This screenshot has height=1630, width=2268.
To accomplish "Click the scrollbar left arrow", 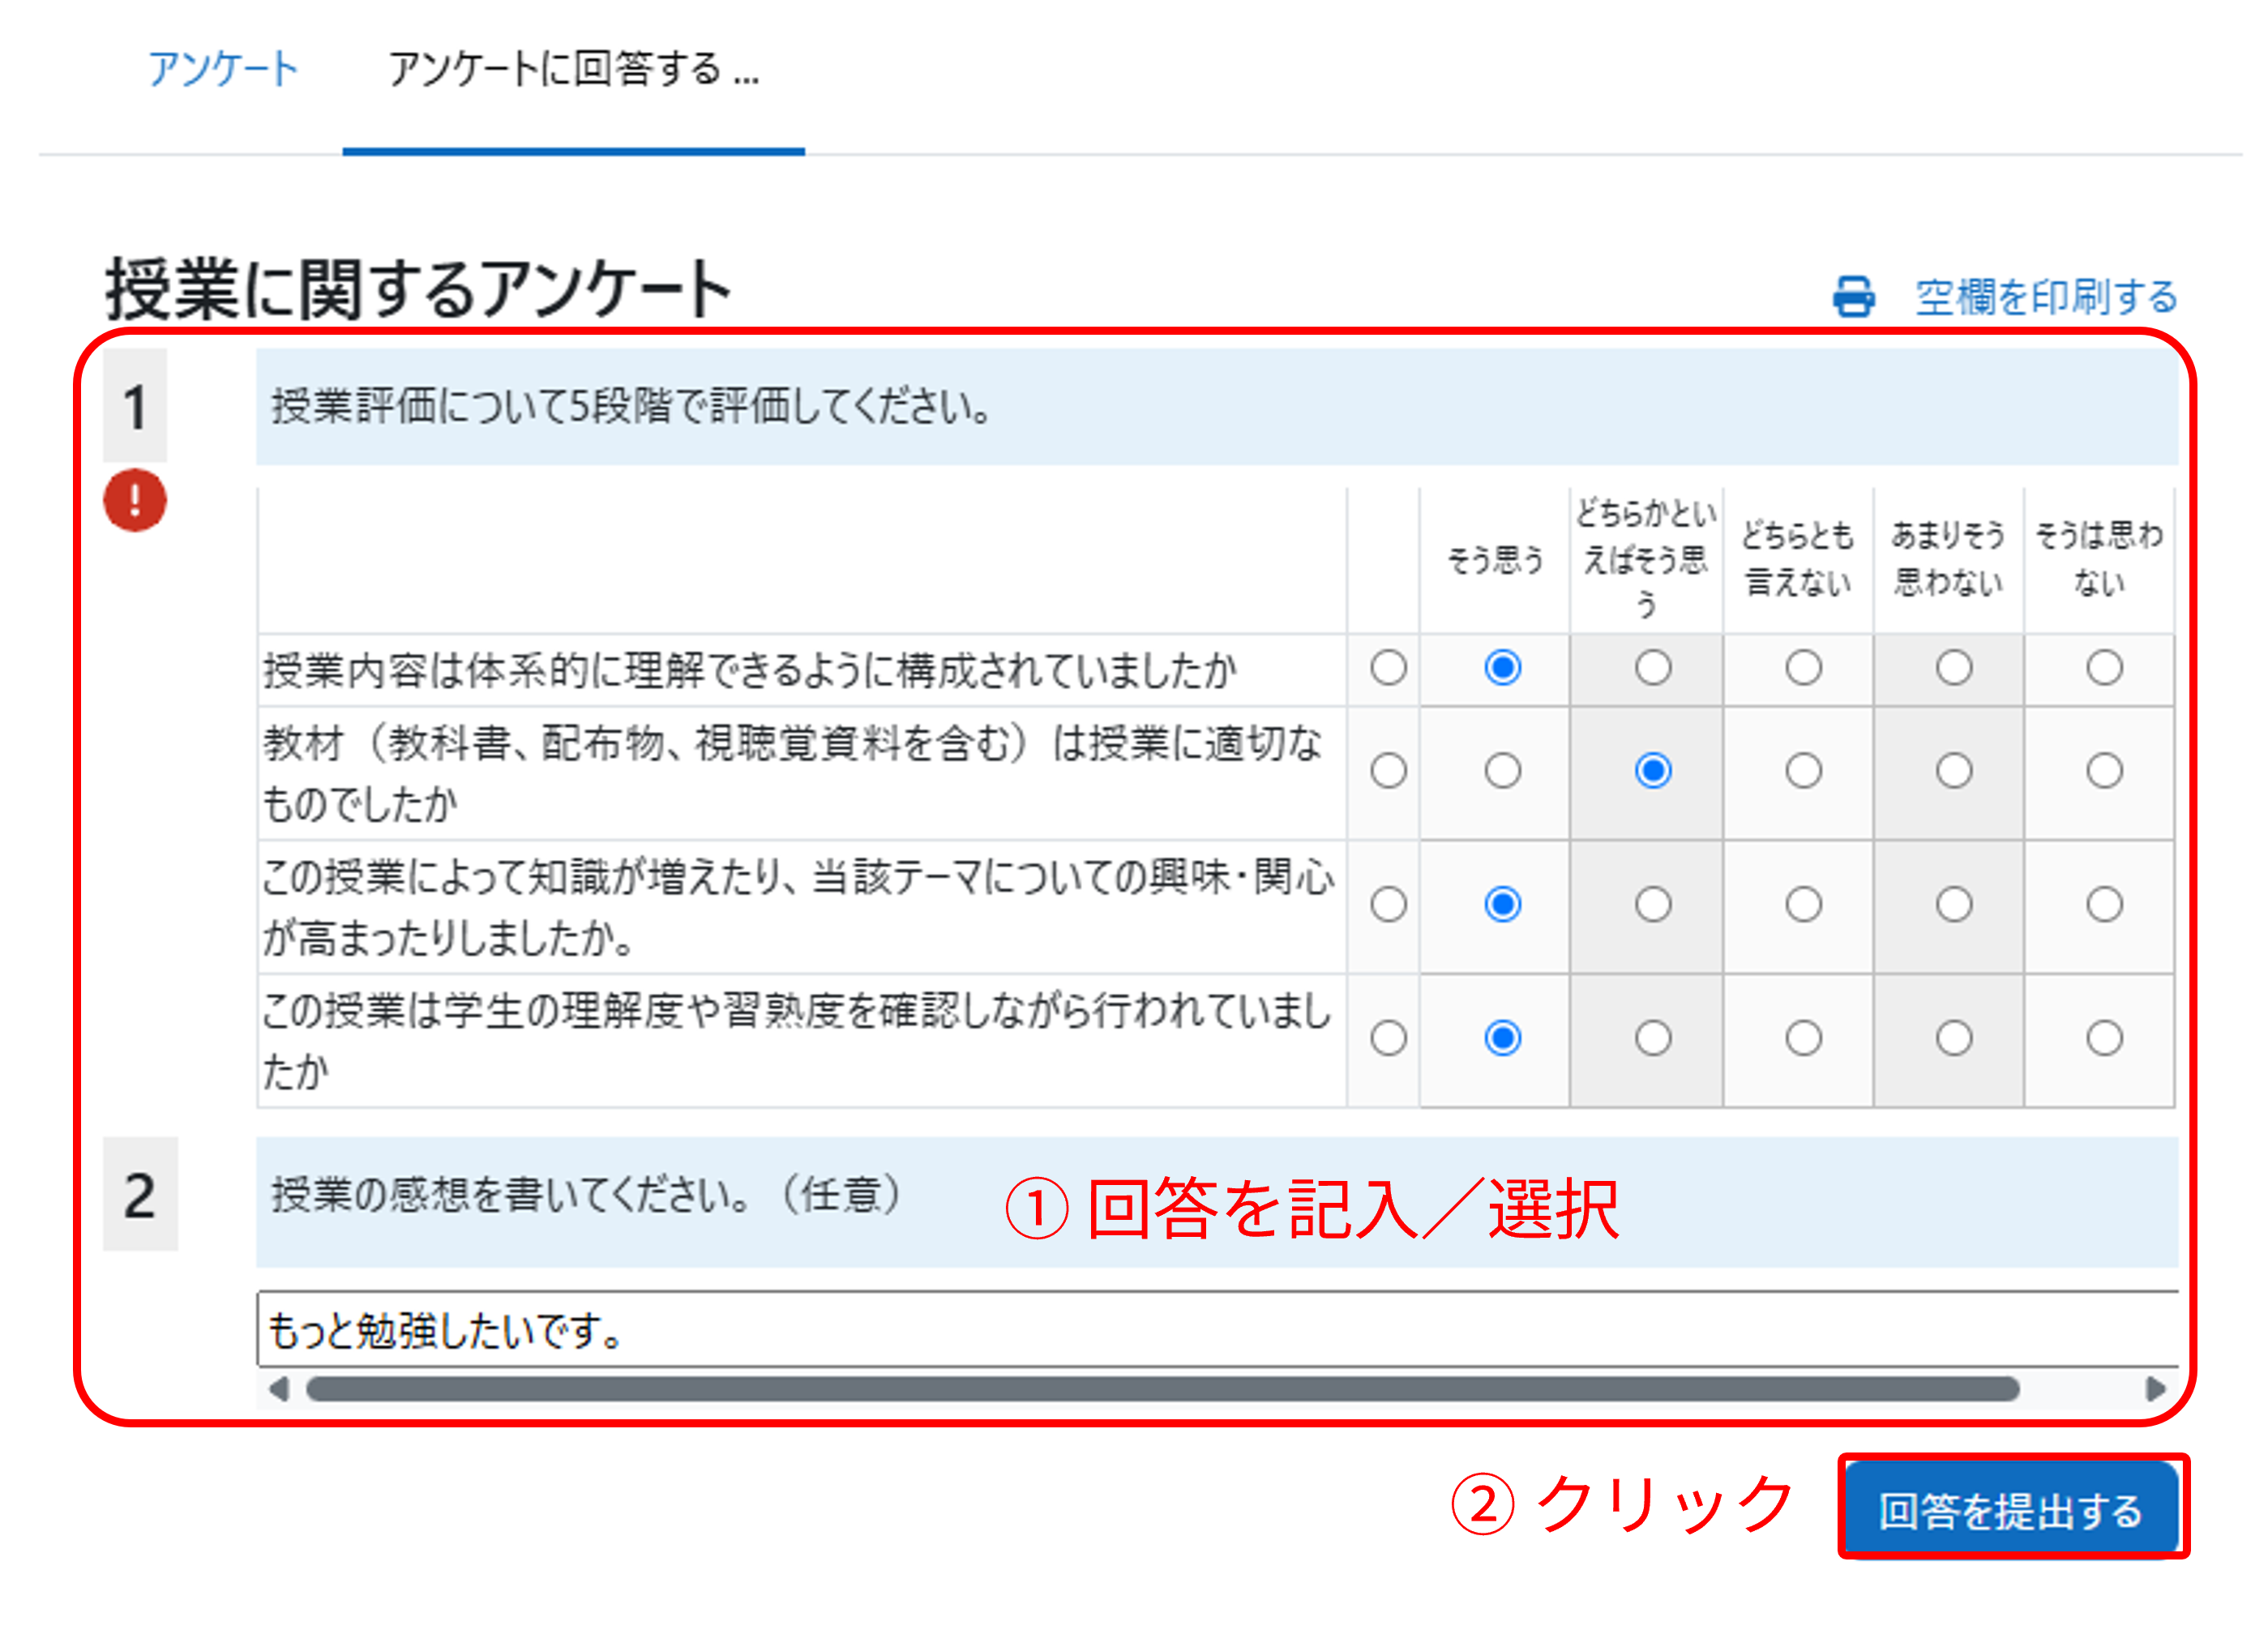I will (279, 1389).
